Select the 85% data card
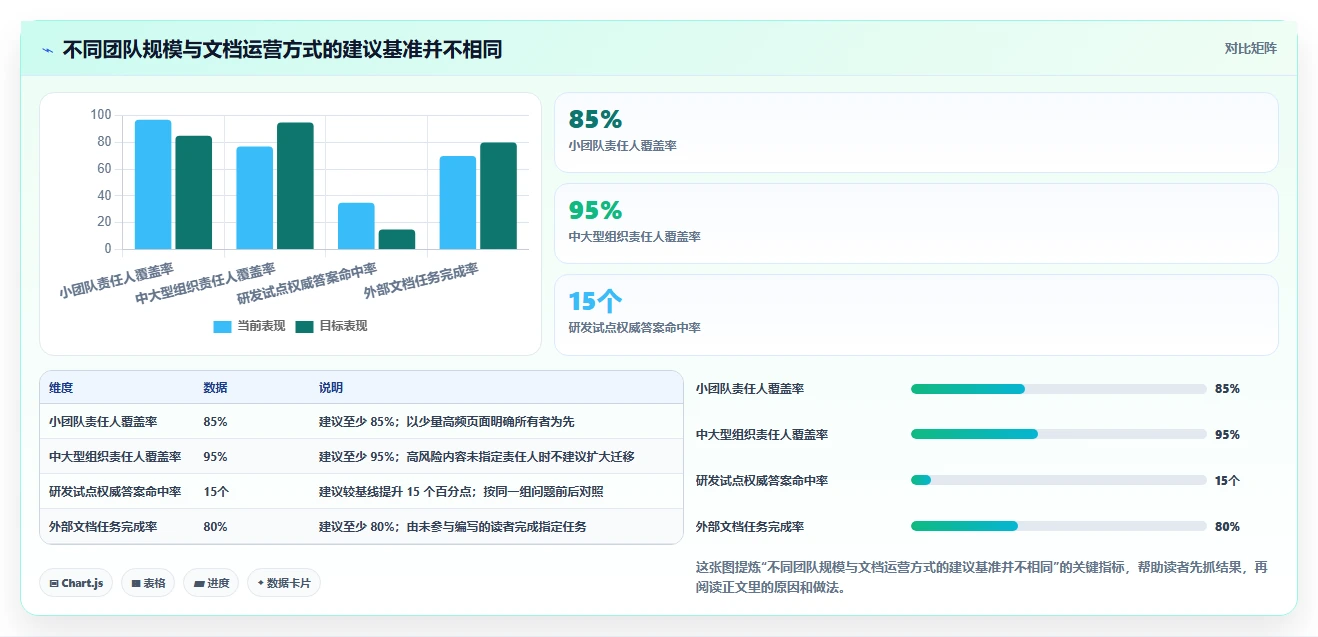Viewport: 1318px width, 637px height. [x=916, y=133]
